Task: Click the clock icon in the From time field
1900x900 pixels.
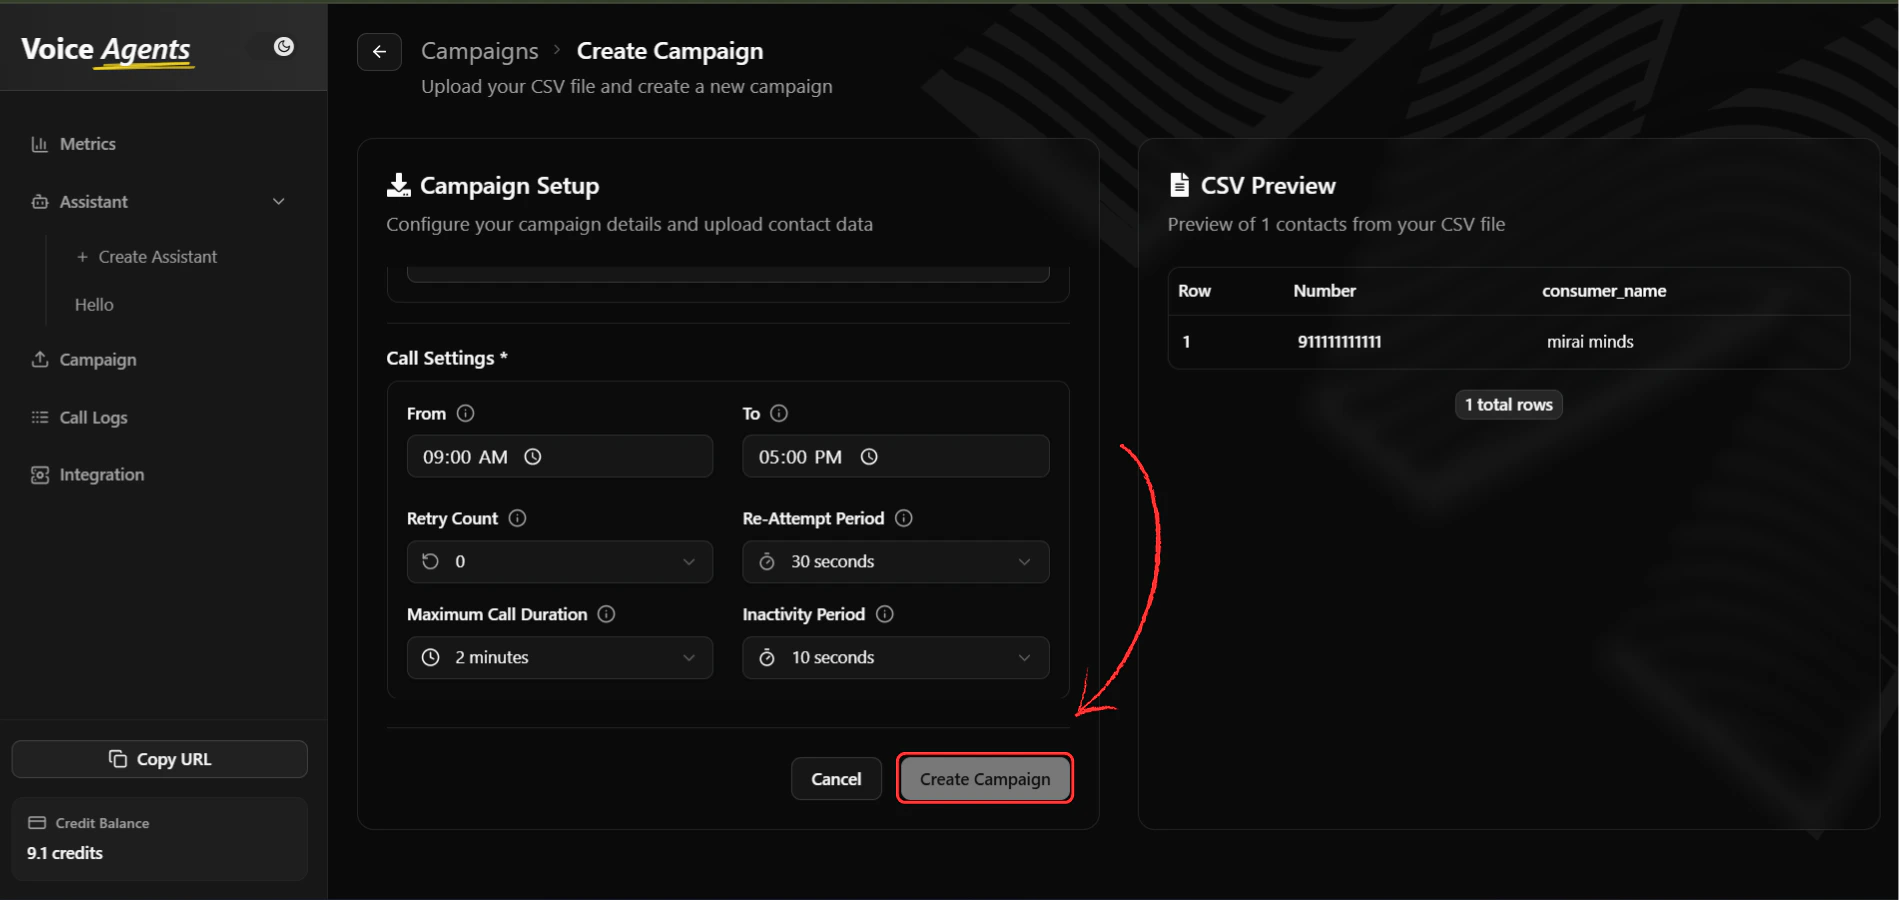Action: tap(532, 456)
